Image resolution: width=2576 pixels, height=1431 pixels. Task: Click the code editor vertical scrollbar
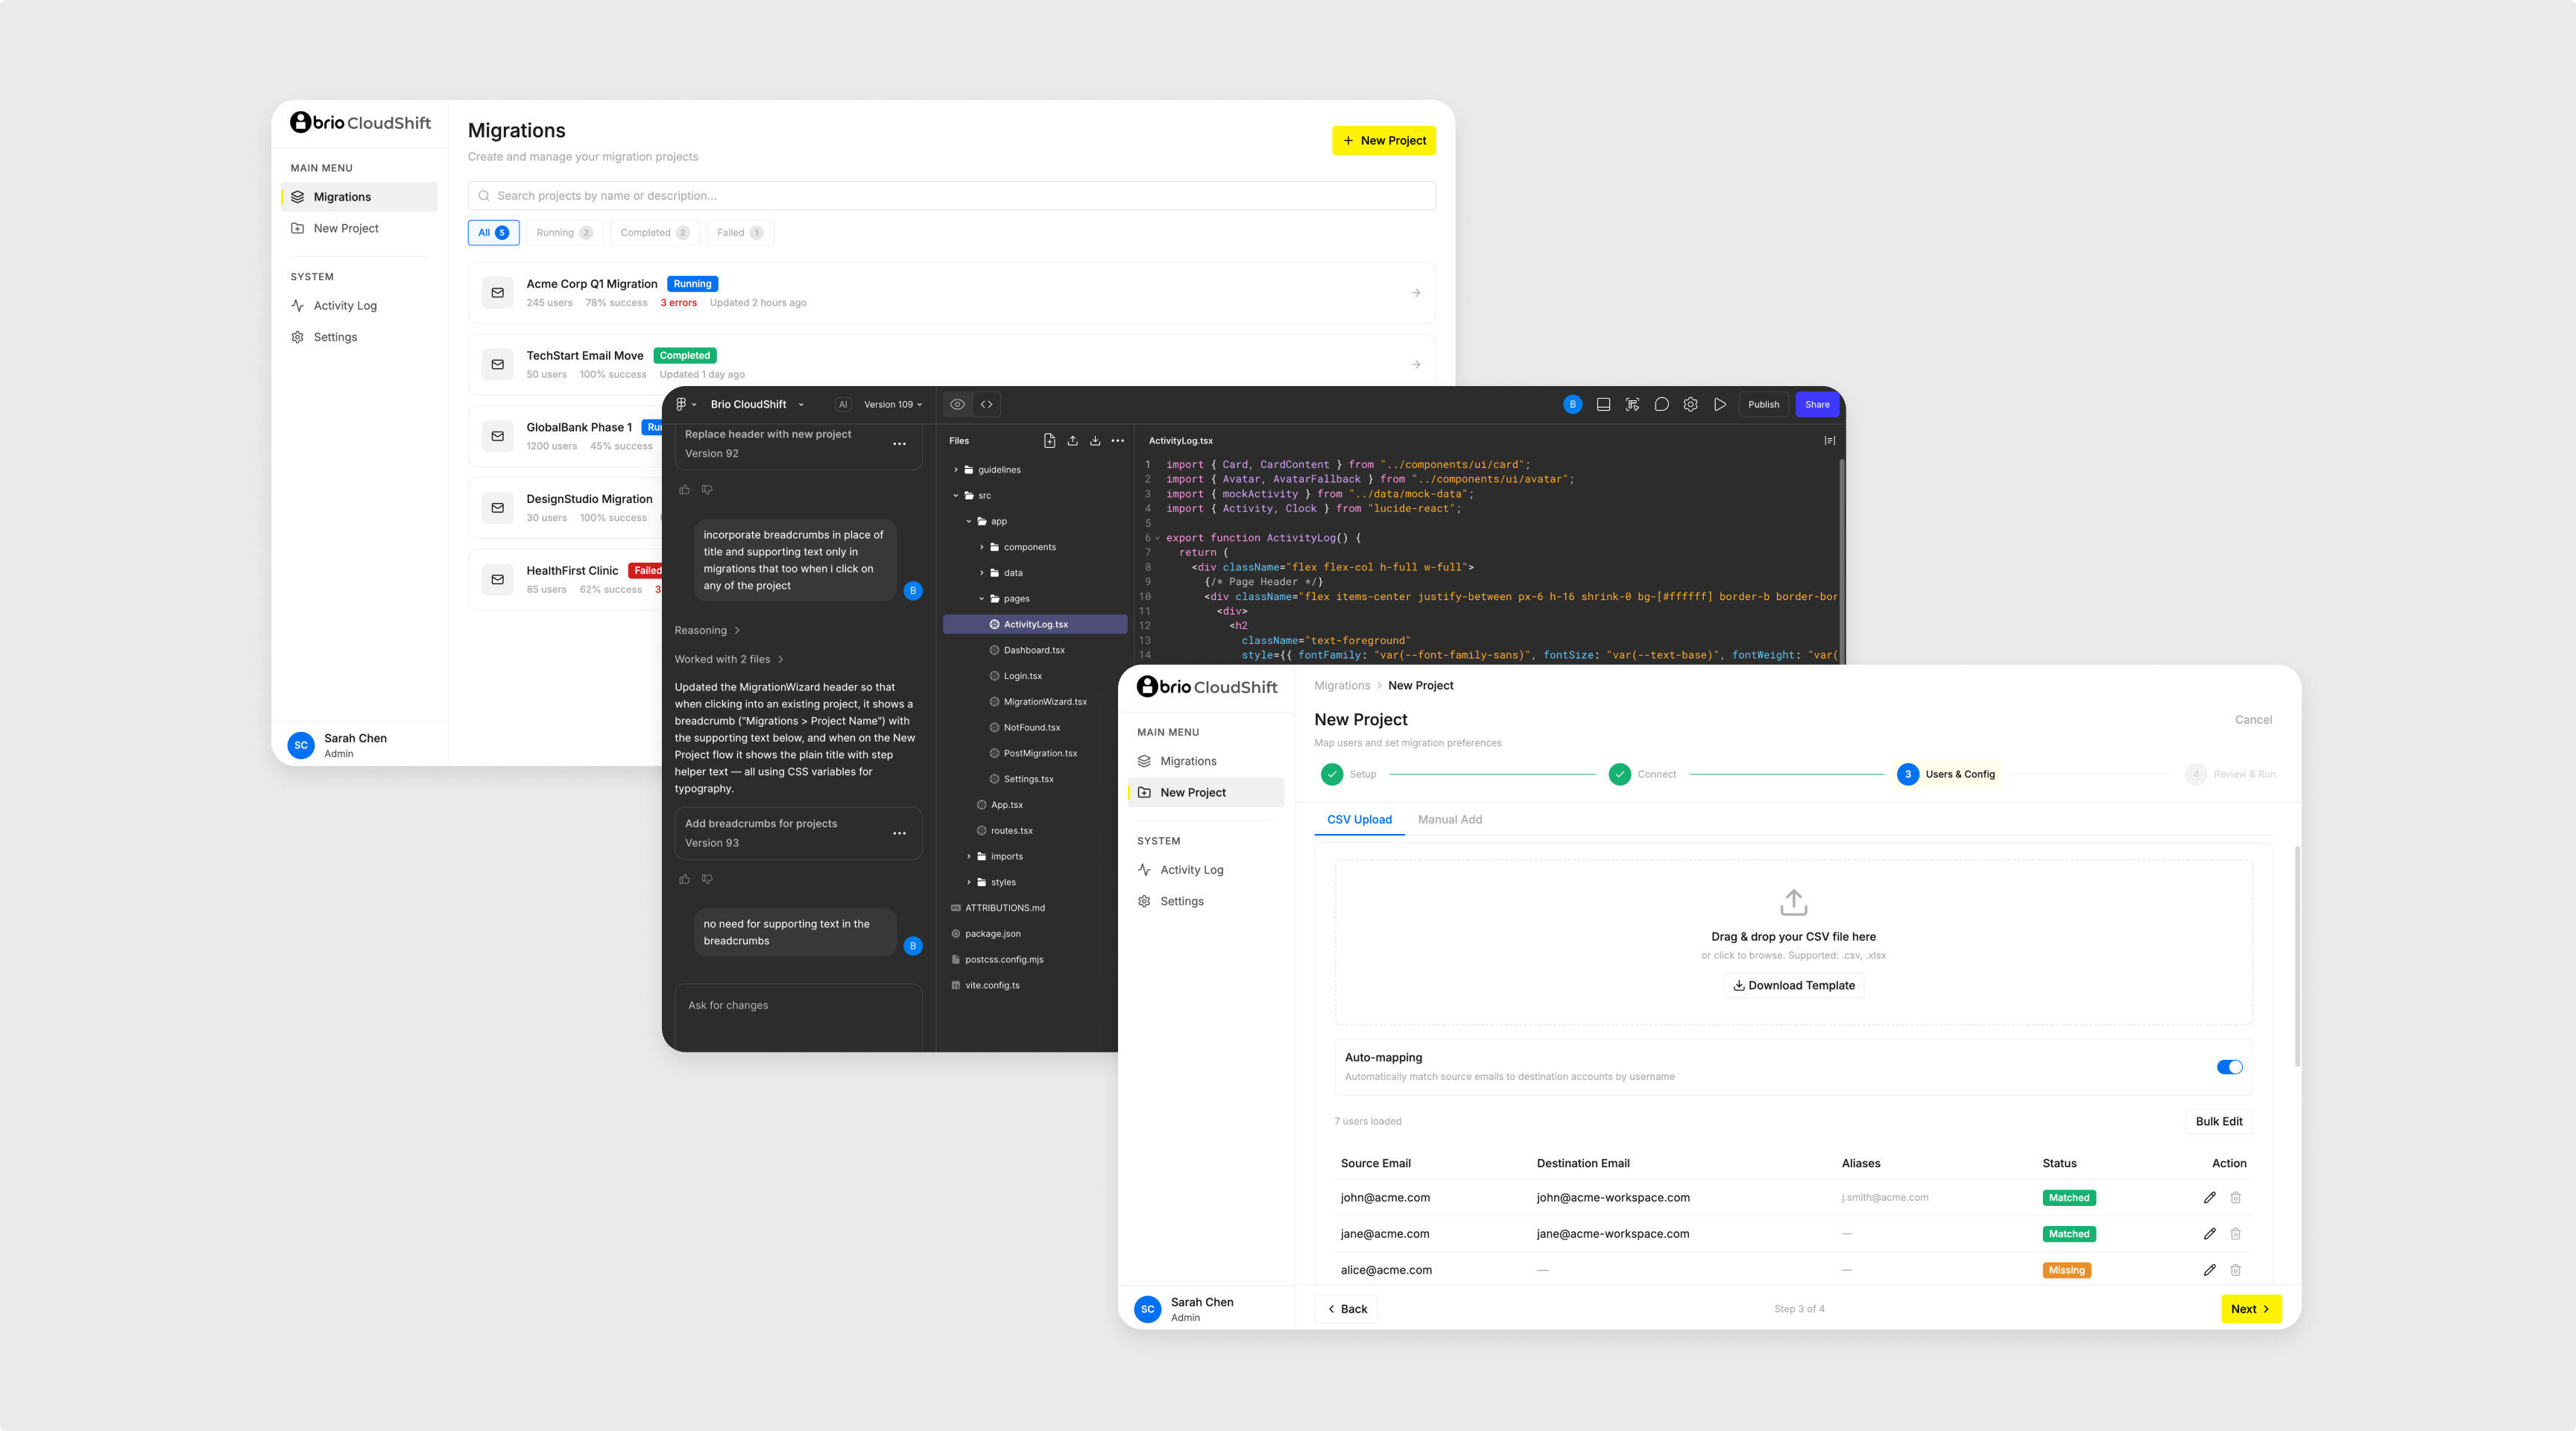click(x=1841, y=561)
